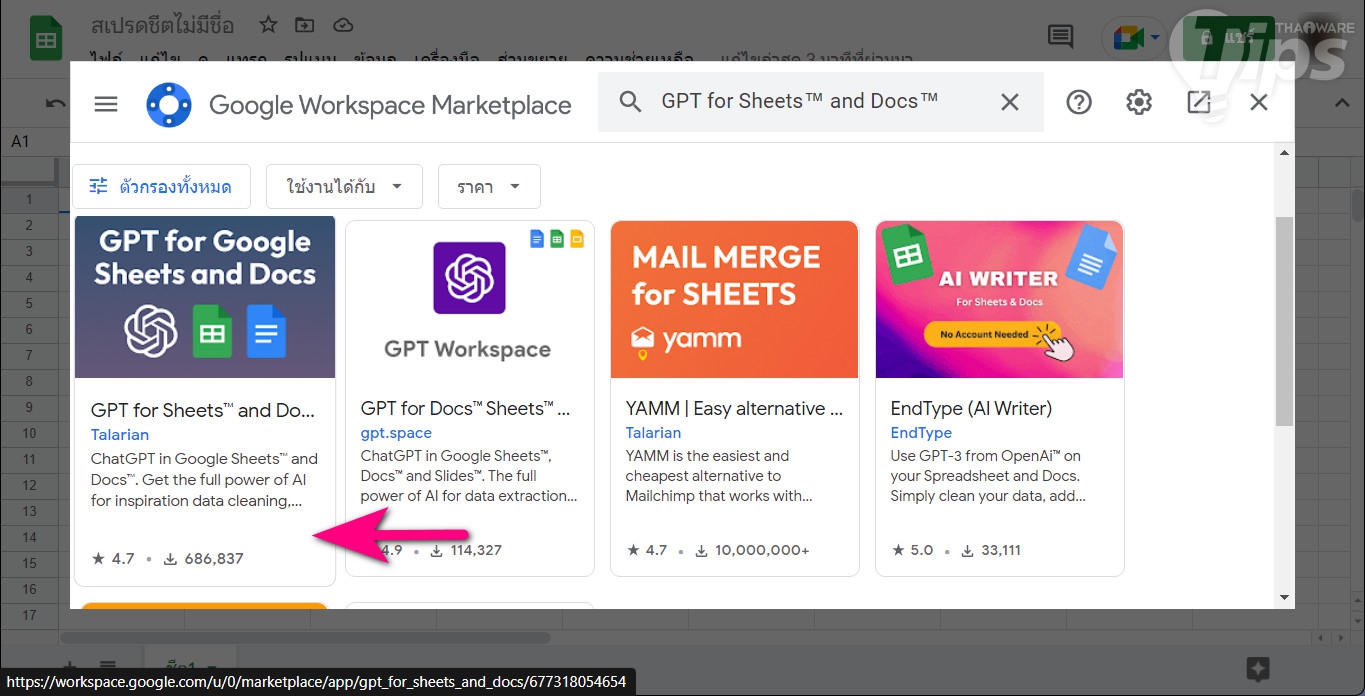Click Talarian under the YAMM card
Image resolution: width=1365 pixels, height=696 pixels.
[654, 433]
